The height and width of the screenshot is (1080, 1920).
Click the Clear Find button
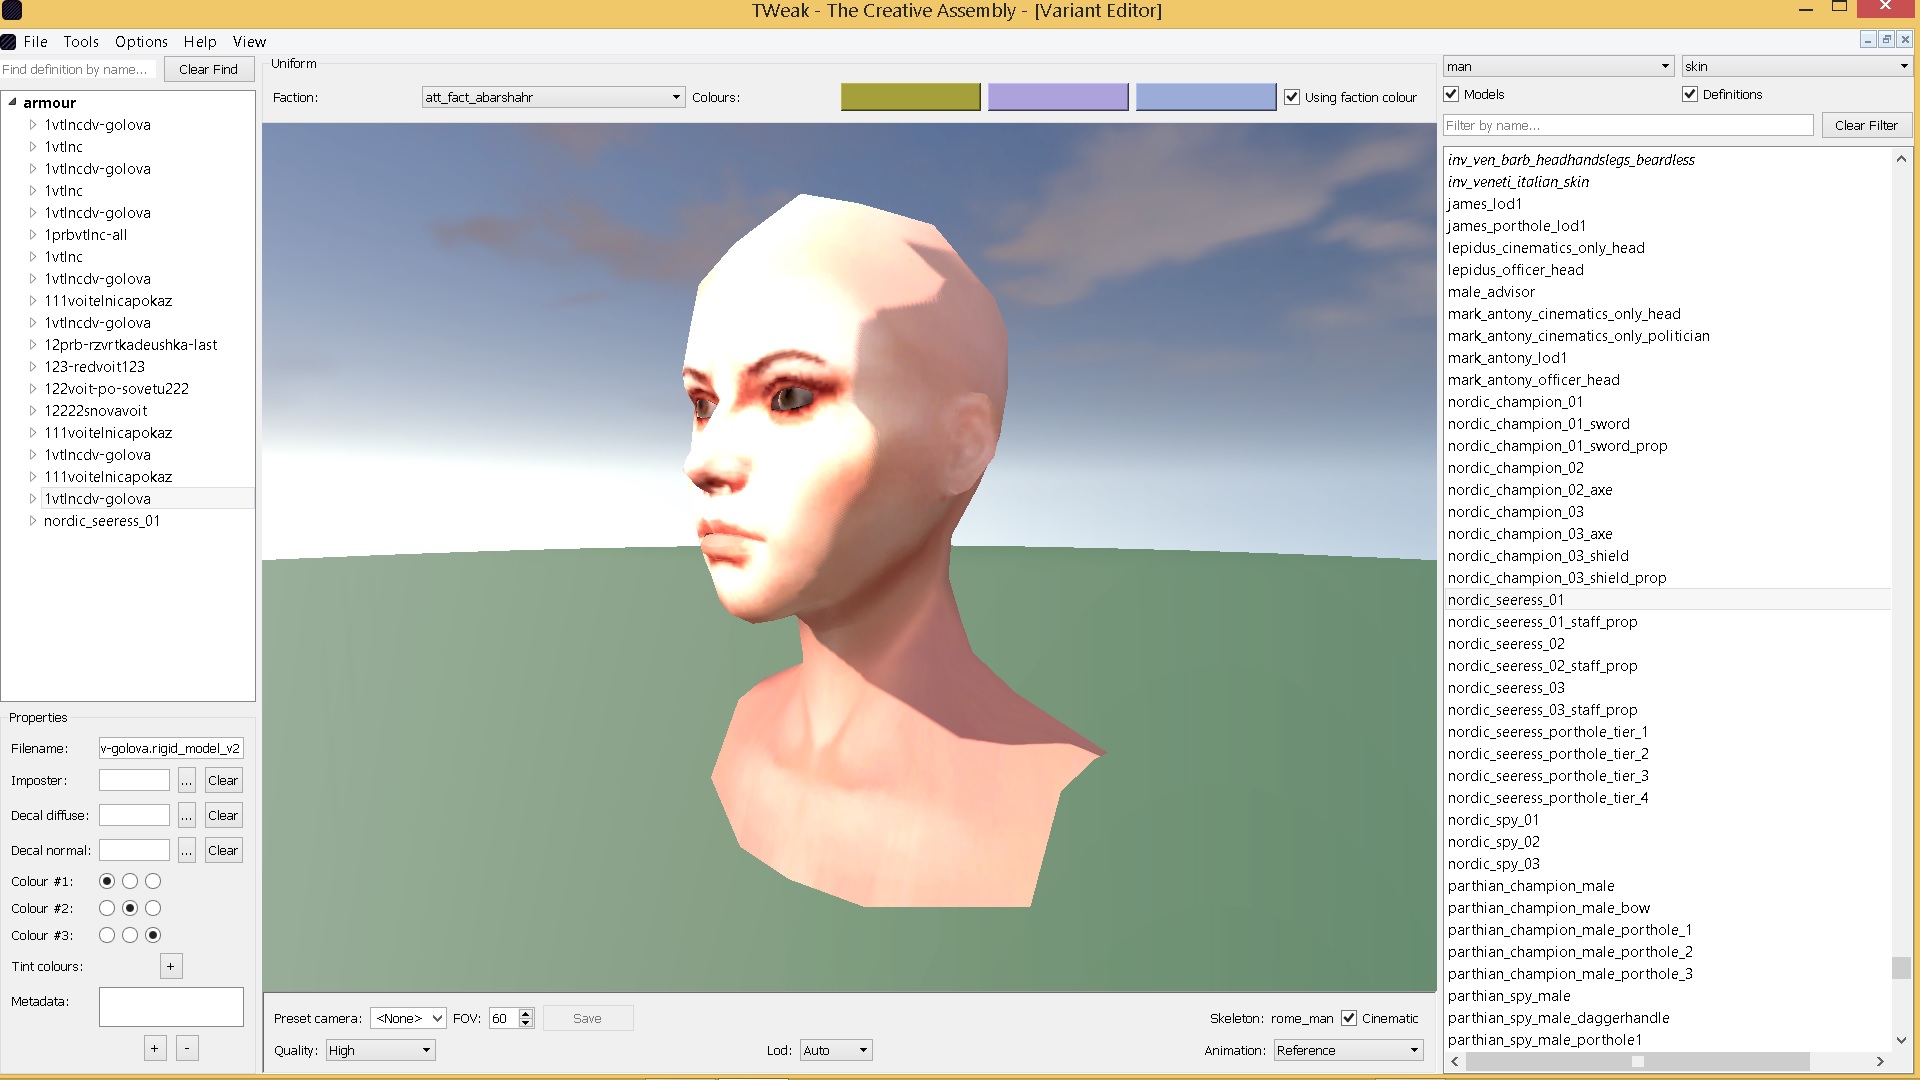(208, 69)
